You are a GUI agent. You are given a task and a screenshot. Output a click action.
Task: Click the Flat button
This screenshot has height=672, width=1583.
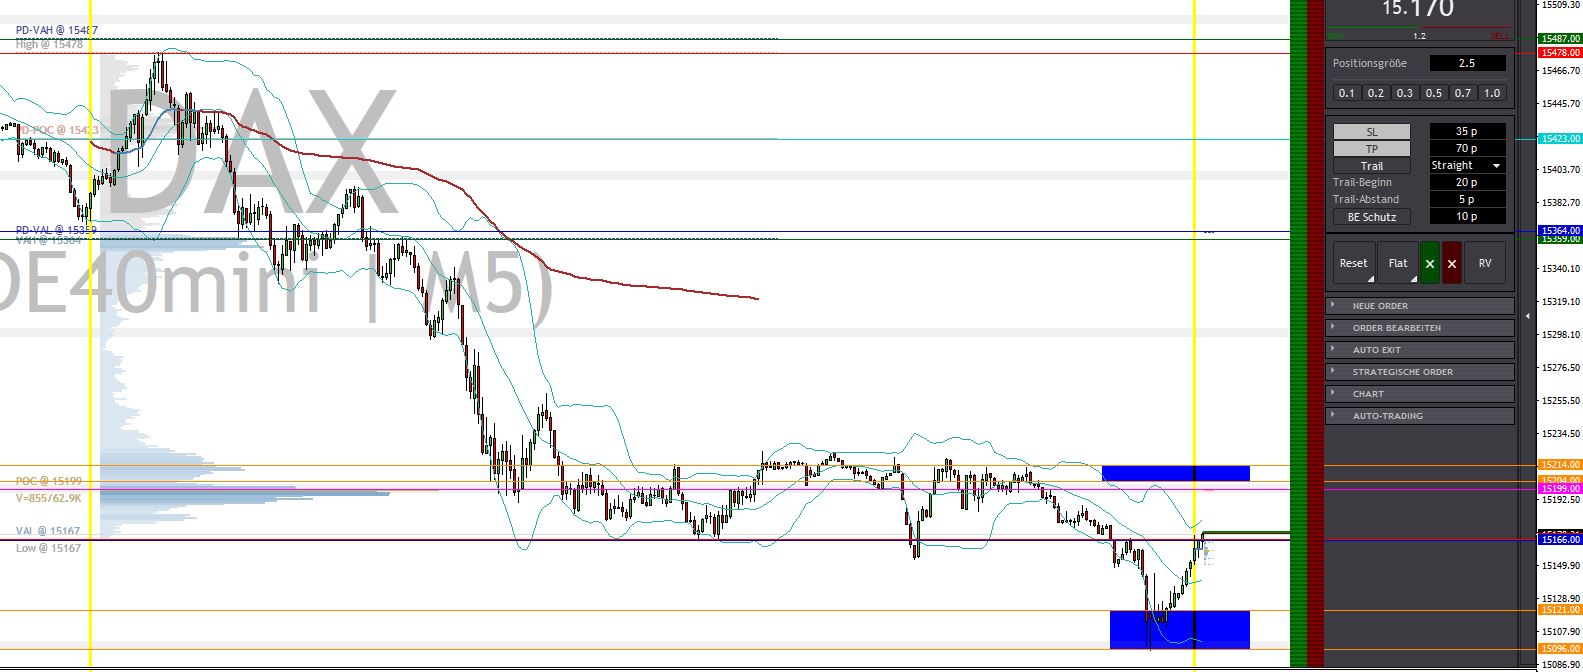tap(1398, 263)
